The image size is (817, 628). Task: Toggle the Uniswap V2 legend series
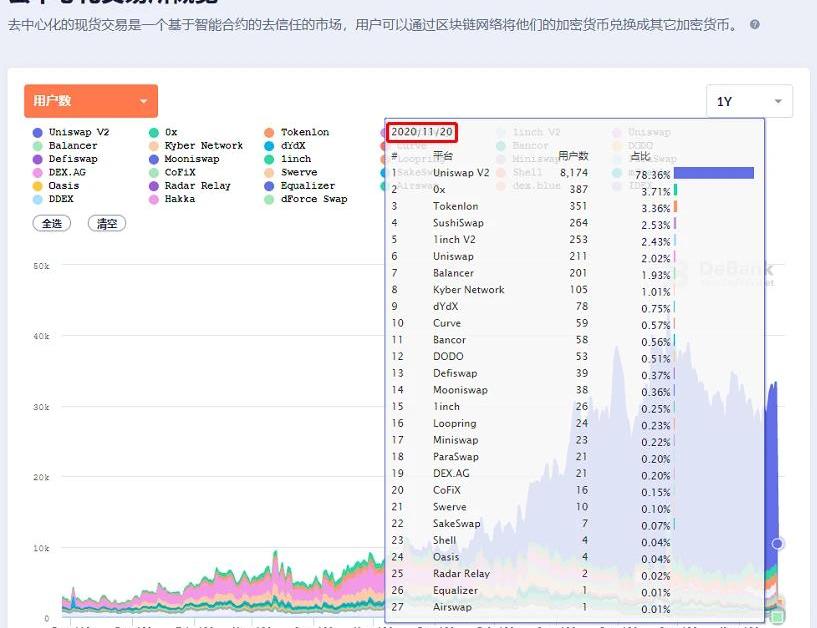[x=71, y=132]
